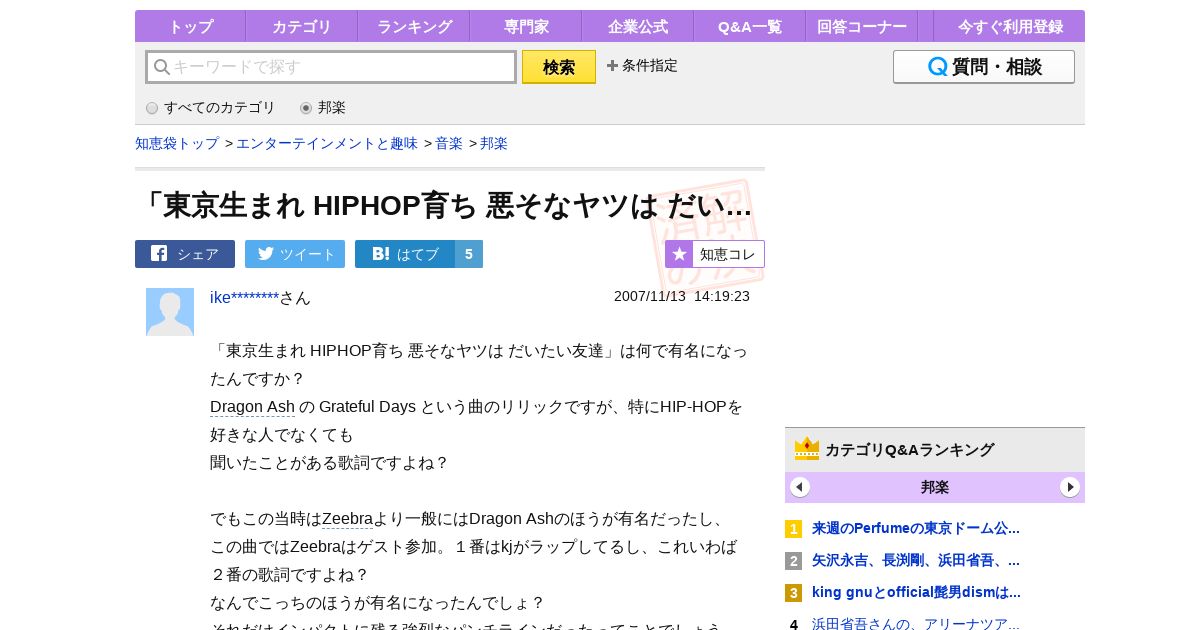
Task: Open the エンターテインメントと趣味 breadcrumb link
Action: pos(327,143)
